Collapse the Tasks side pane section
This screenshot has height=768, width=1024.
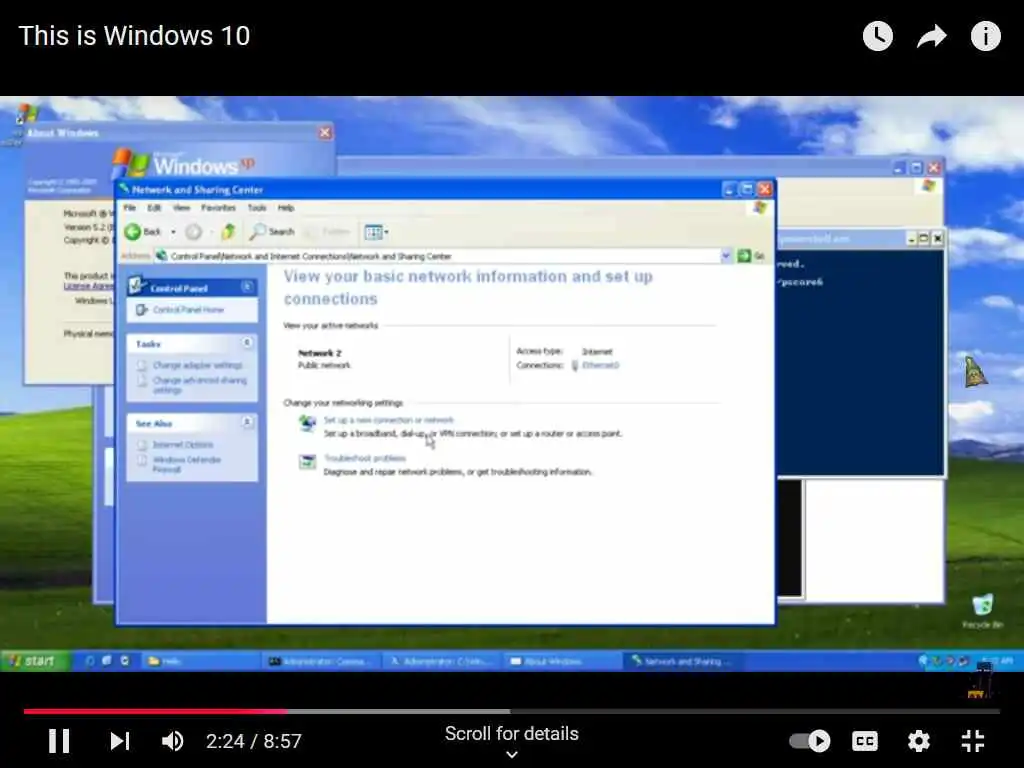click(x=247, y=343)
